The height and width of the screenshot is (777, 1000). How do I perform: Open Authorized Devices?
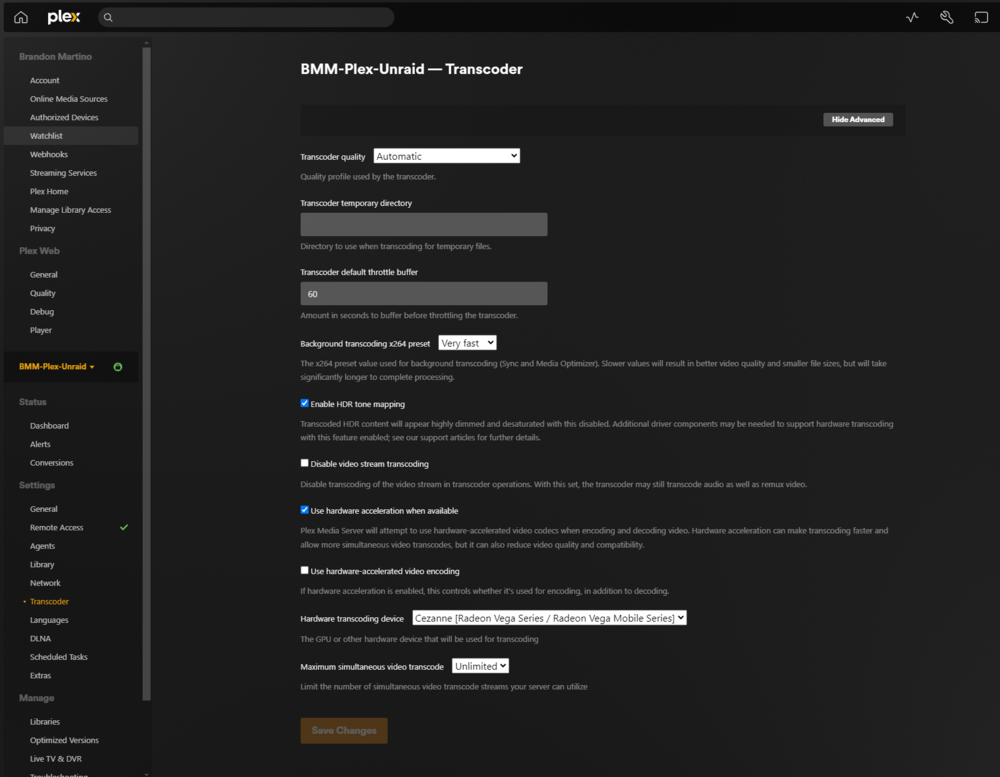pos(64,117)
